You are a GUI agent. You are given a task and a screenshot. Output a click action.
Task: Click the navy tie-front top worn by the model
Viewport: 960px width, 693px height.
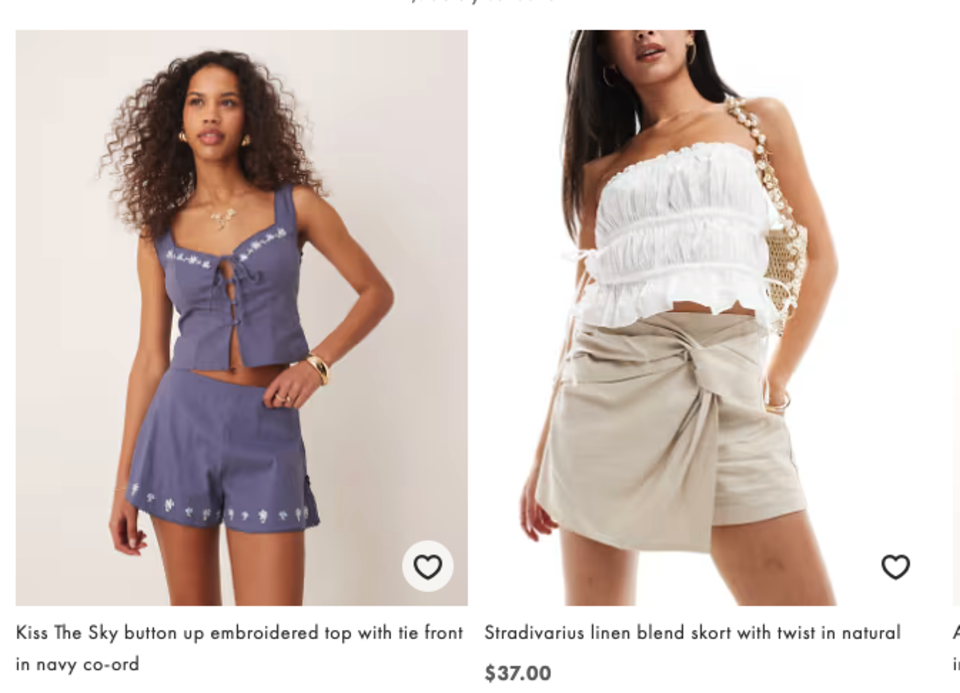[233, 282]
